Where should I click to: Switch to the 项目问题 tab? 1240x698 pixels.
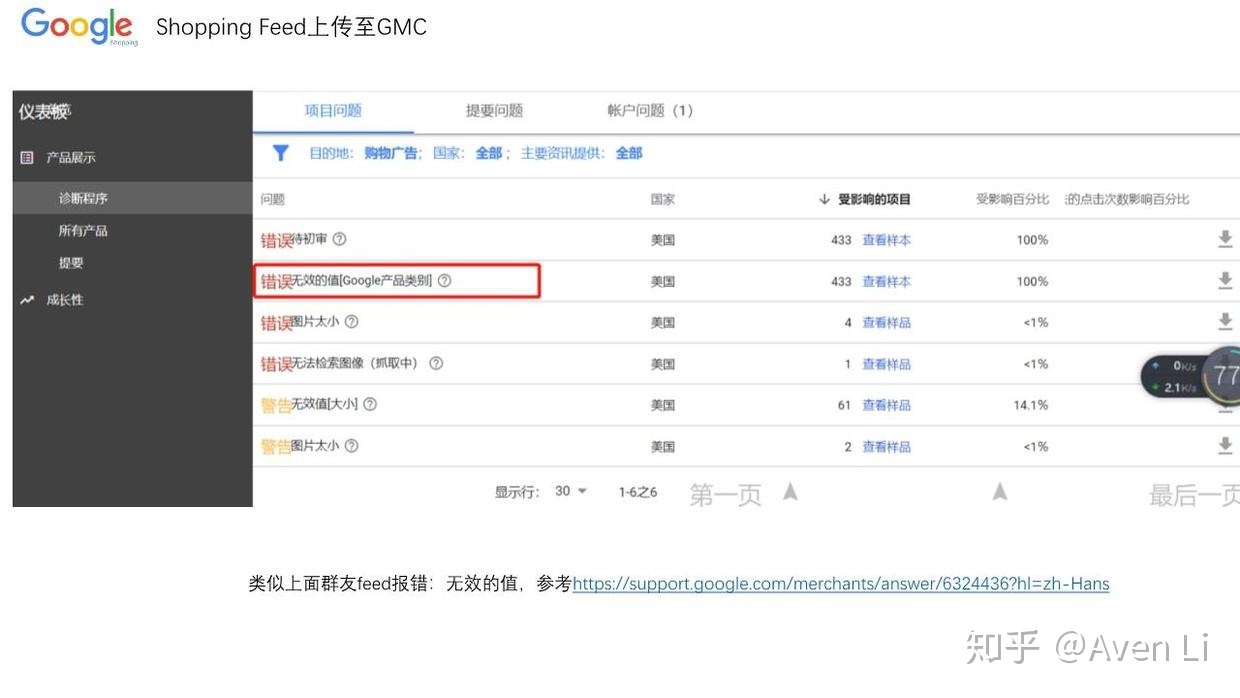point(333,111)
